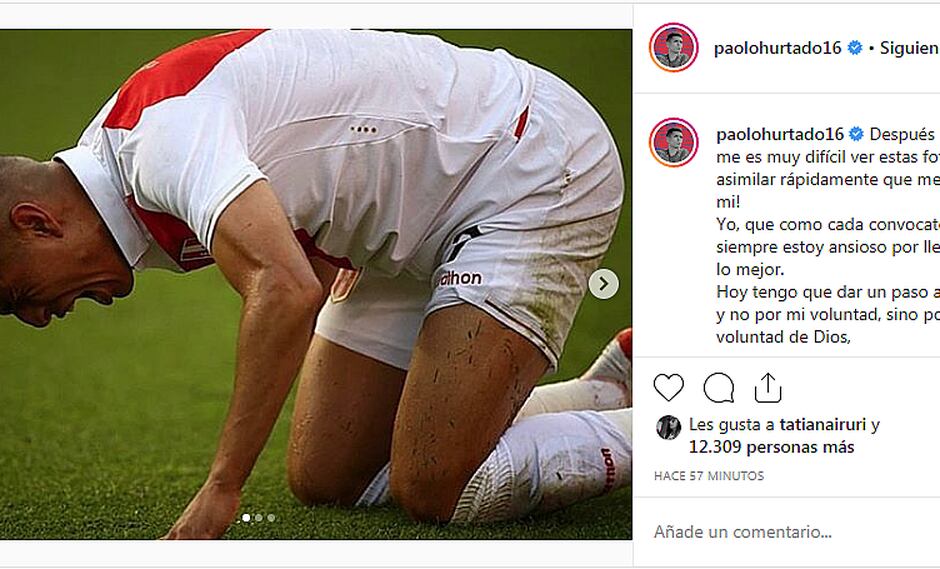Share the post with the upload arrow icon
Screen dimensions: 940x569
click(x=768, y=388)
